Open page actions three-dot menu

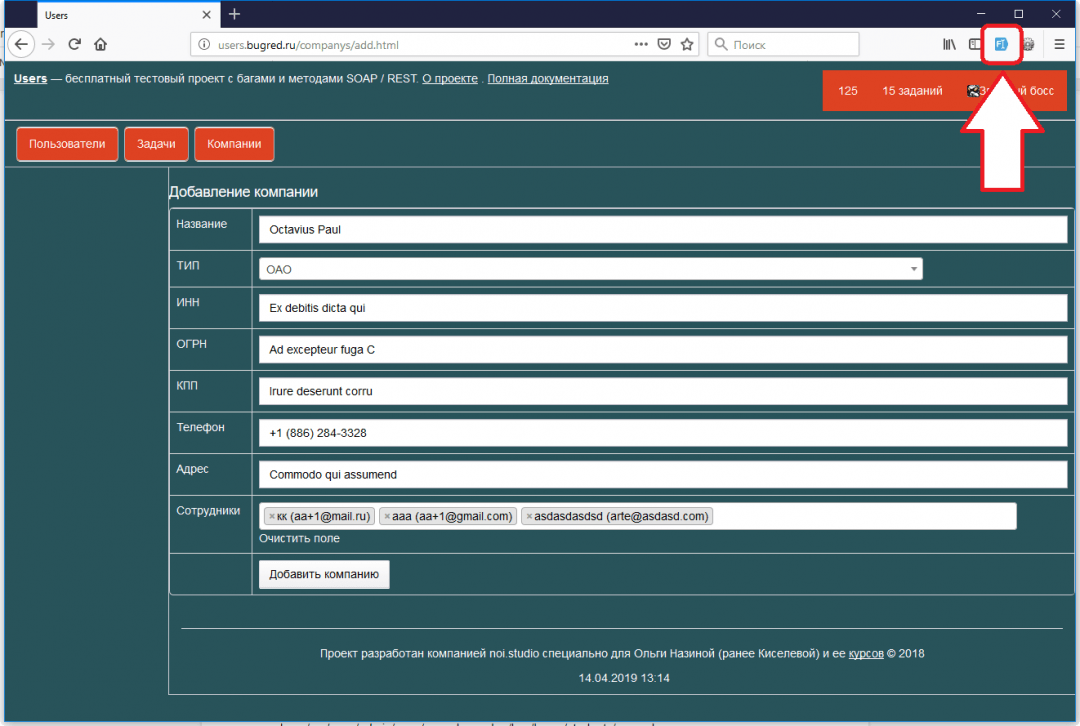pyautogui.click(x=641, y=44)
